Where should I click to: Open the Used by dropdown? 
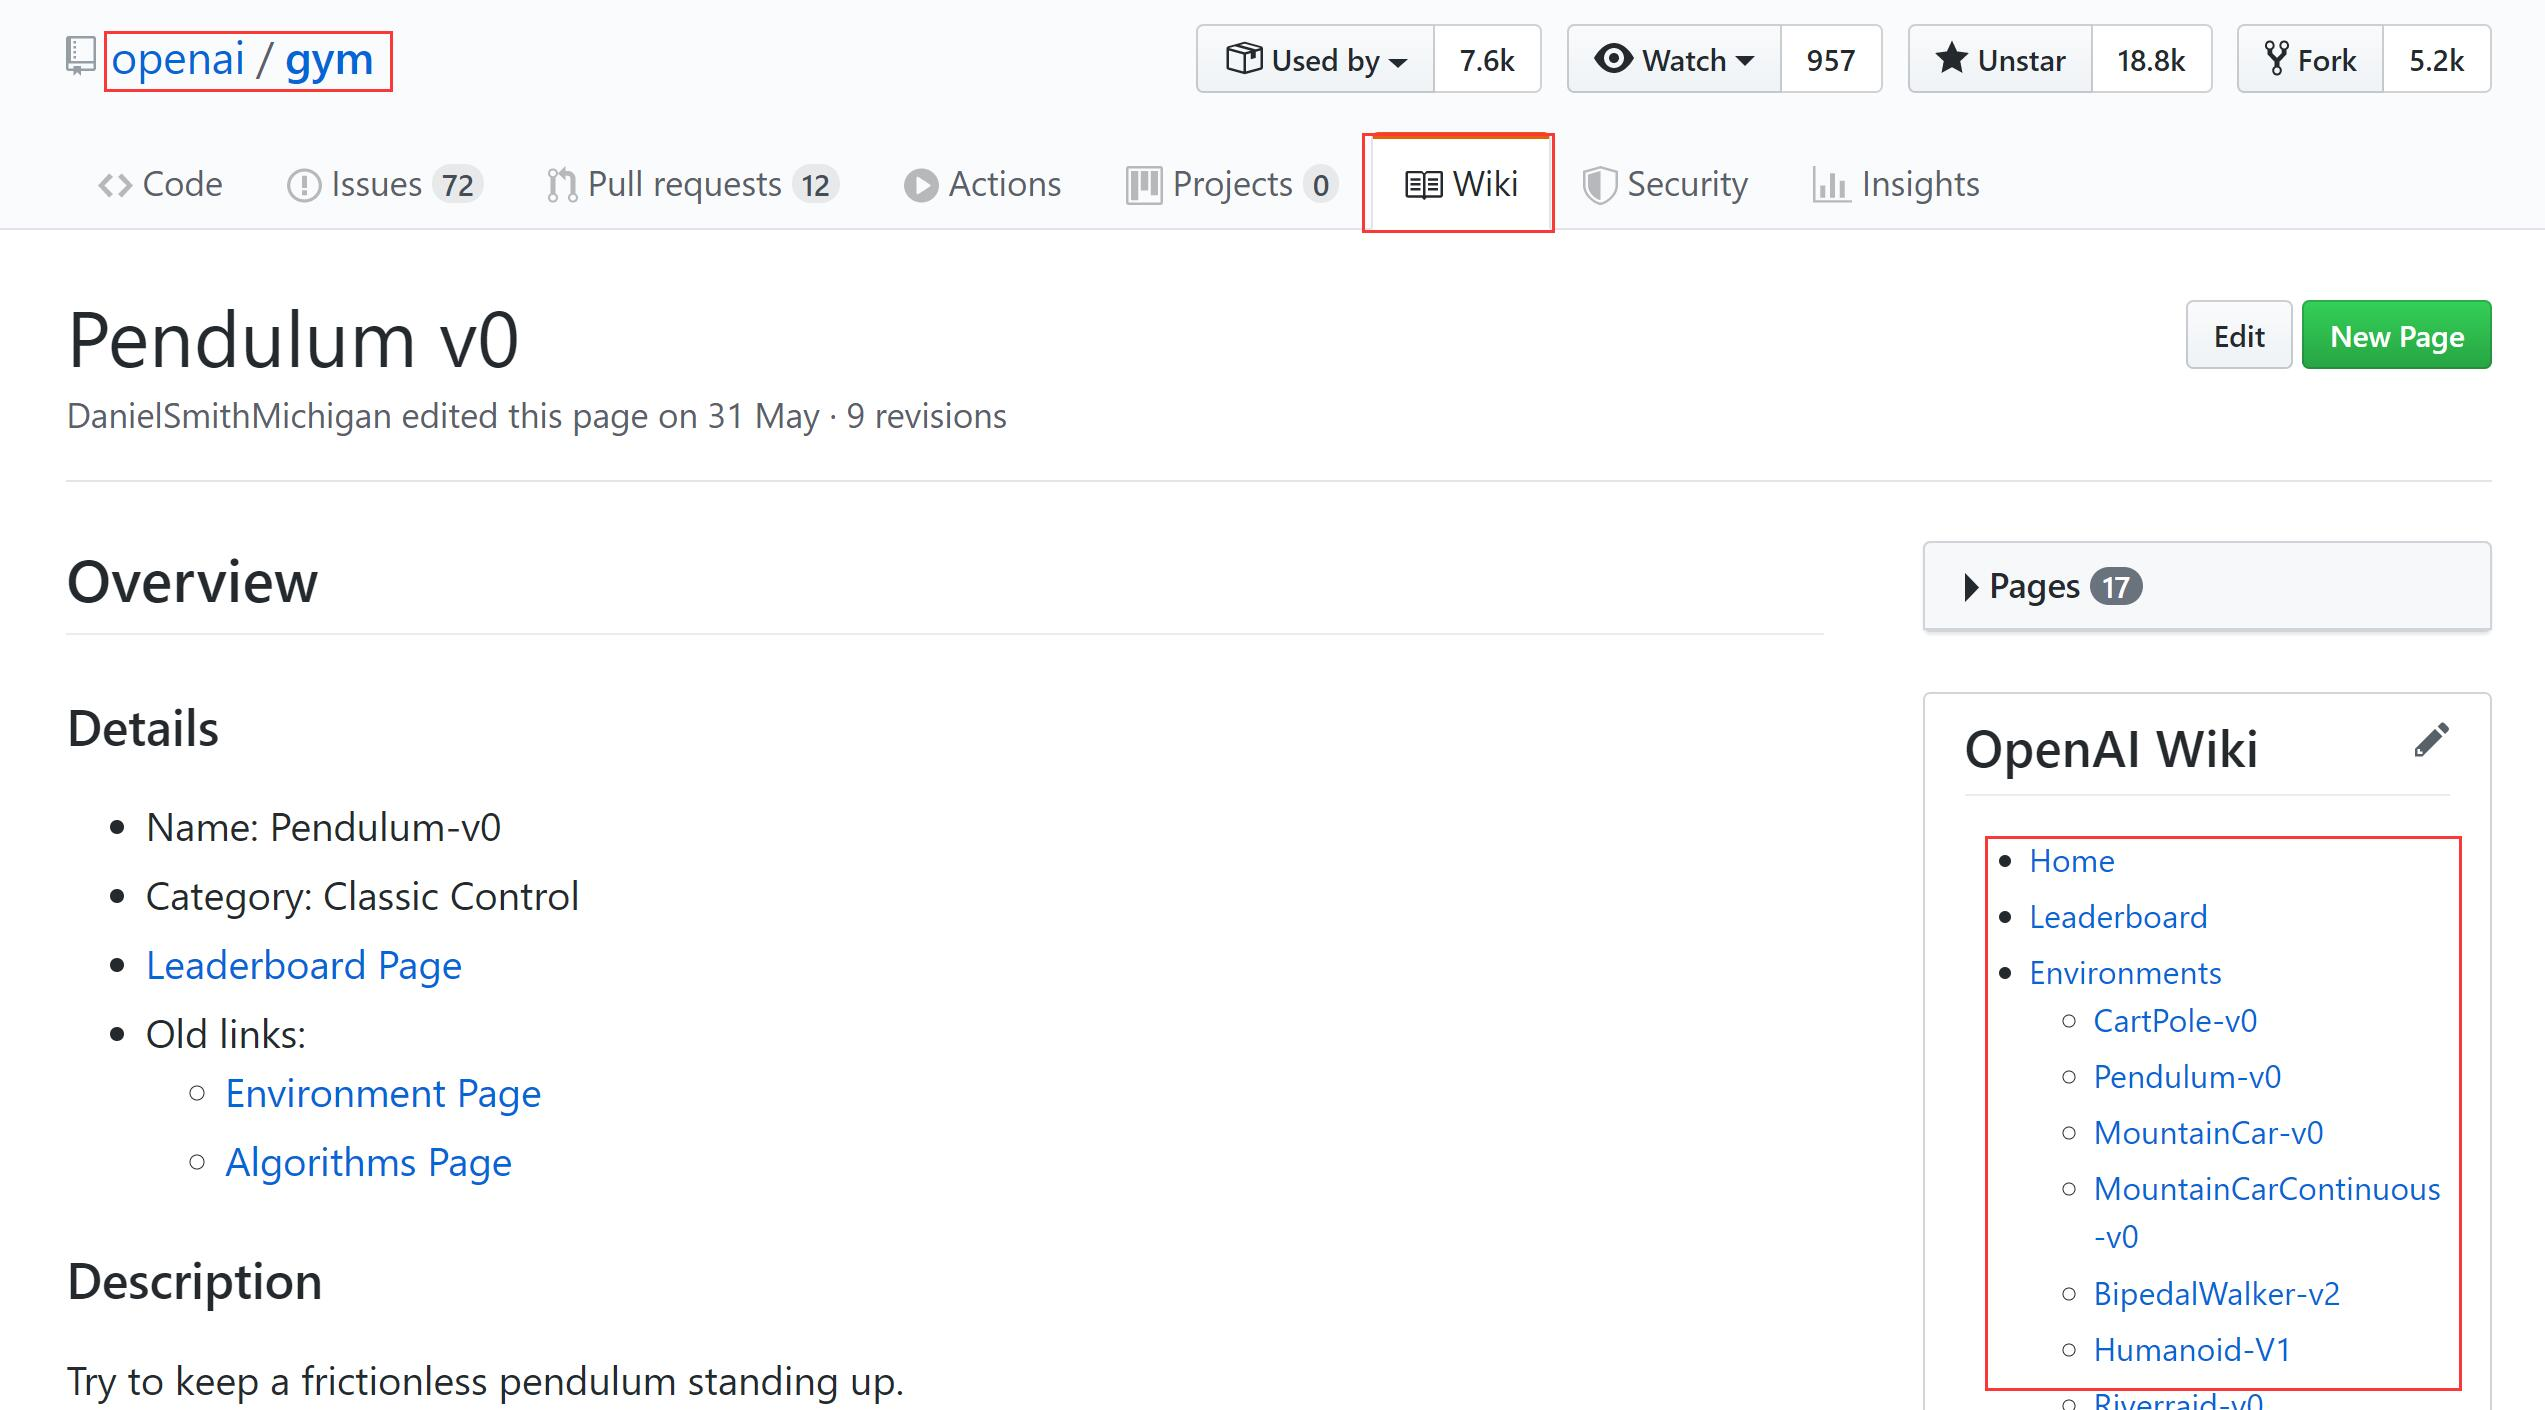(1316, 60)
